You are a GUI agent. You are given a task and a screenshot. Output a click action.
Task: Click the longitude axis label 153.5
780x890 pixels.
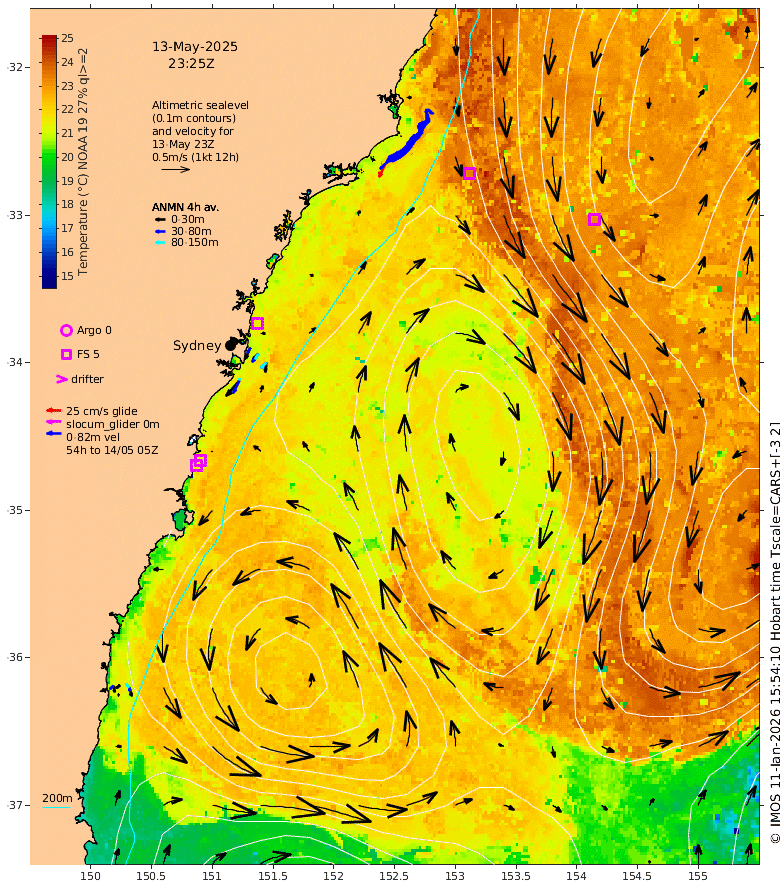point(515,876)
